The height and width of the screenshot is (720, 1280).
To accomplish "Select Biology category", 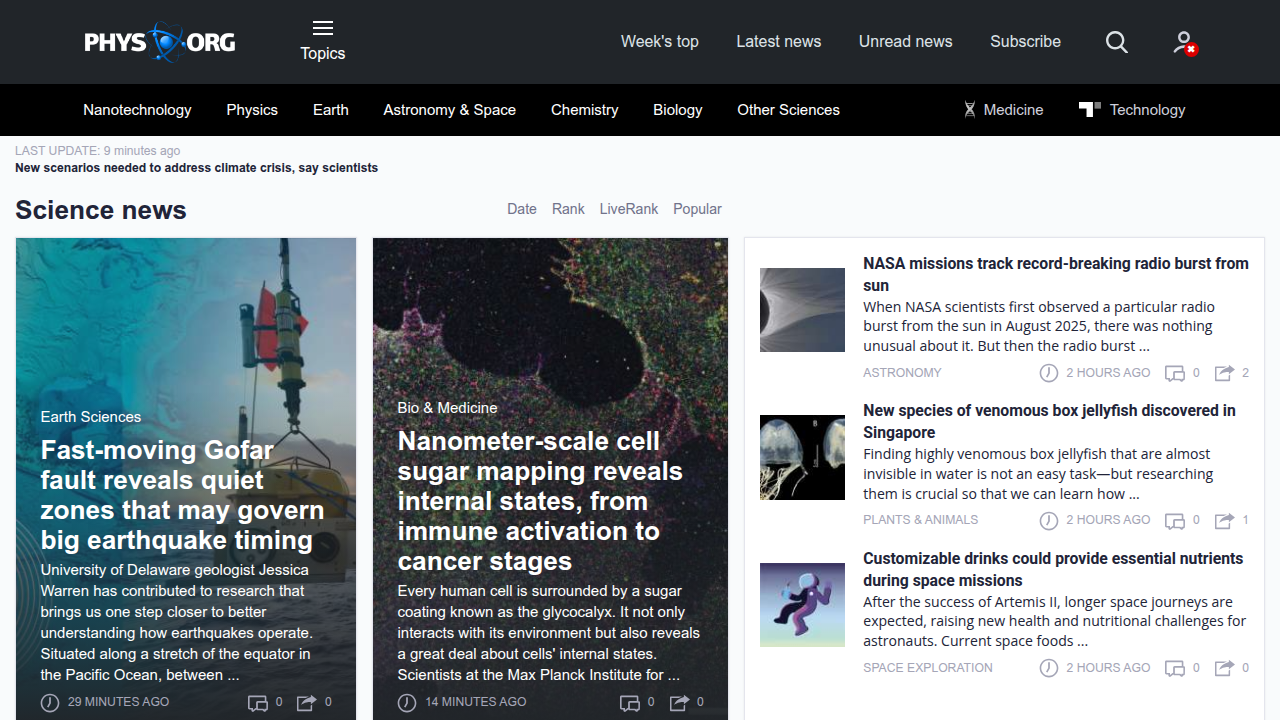I will (x=678, y=110).
